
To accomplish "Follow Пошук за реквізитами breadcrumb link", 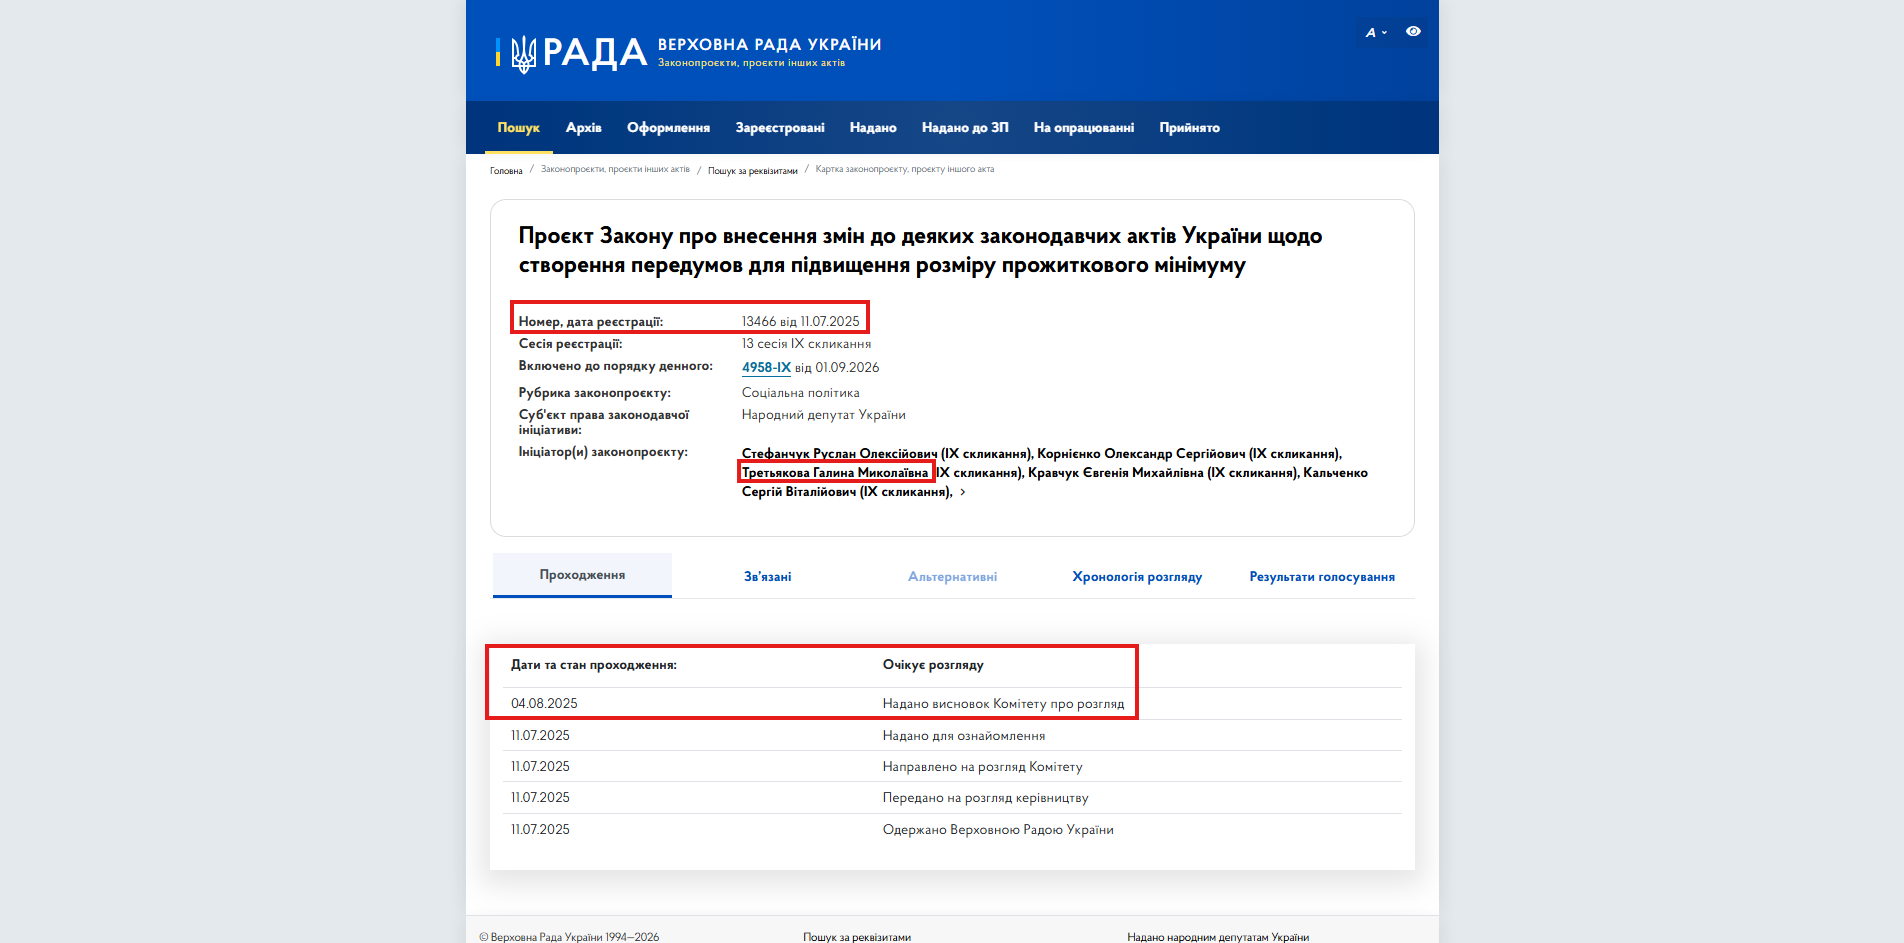I will (753, 170).
